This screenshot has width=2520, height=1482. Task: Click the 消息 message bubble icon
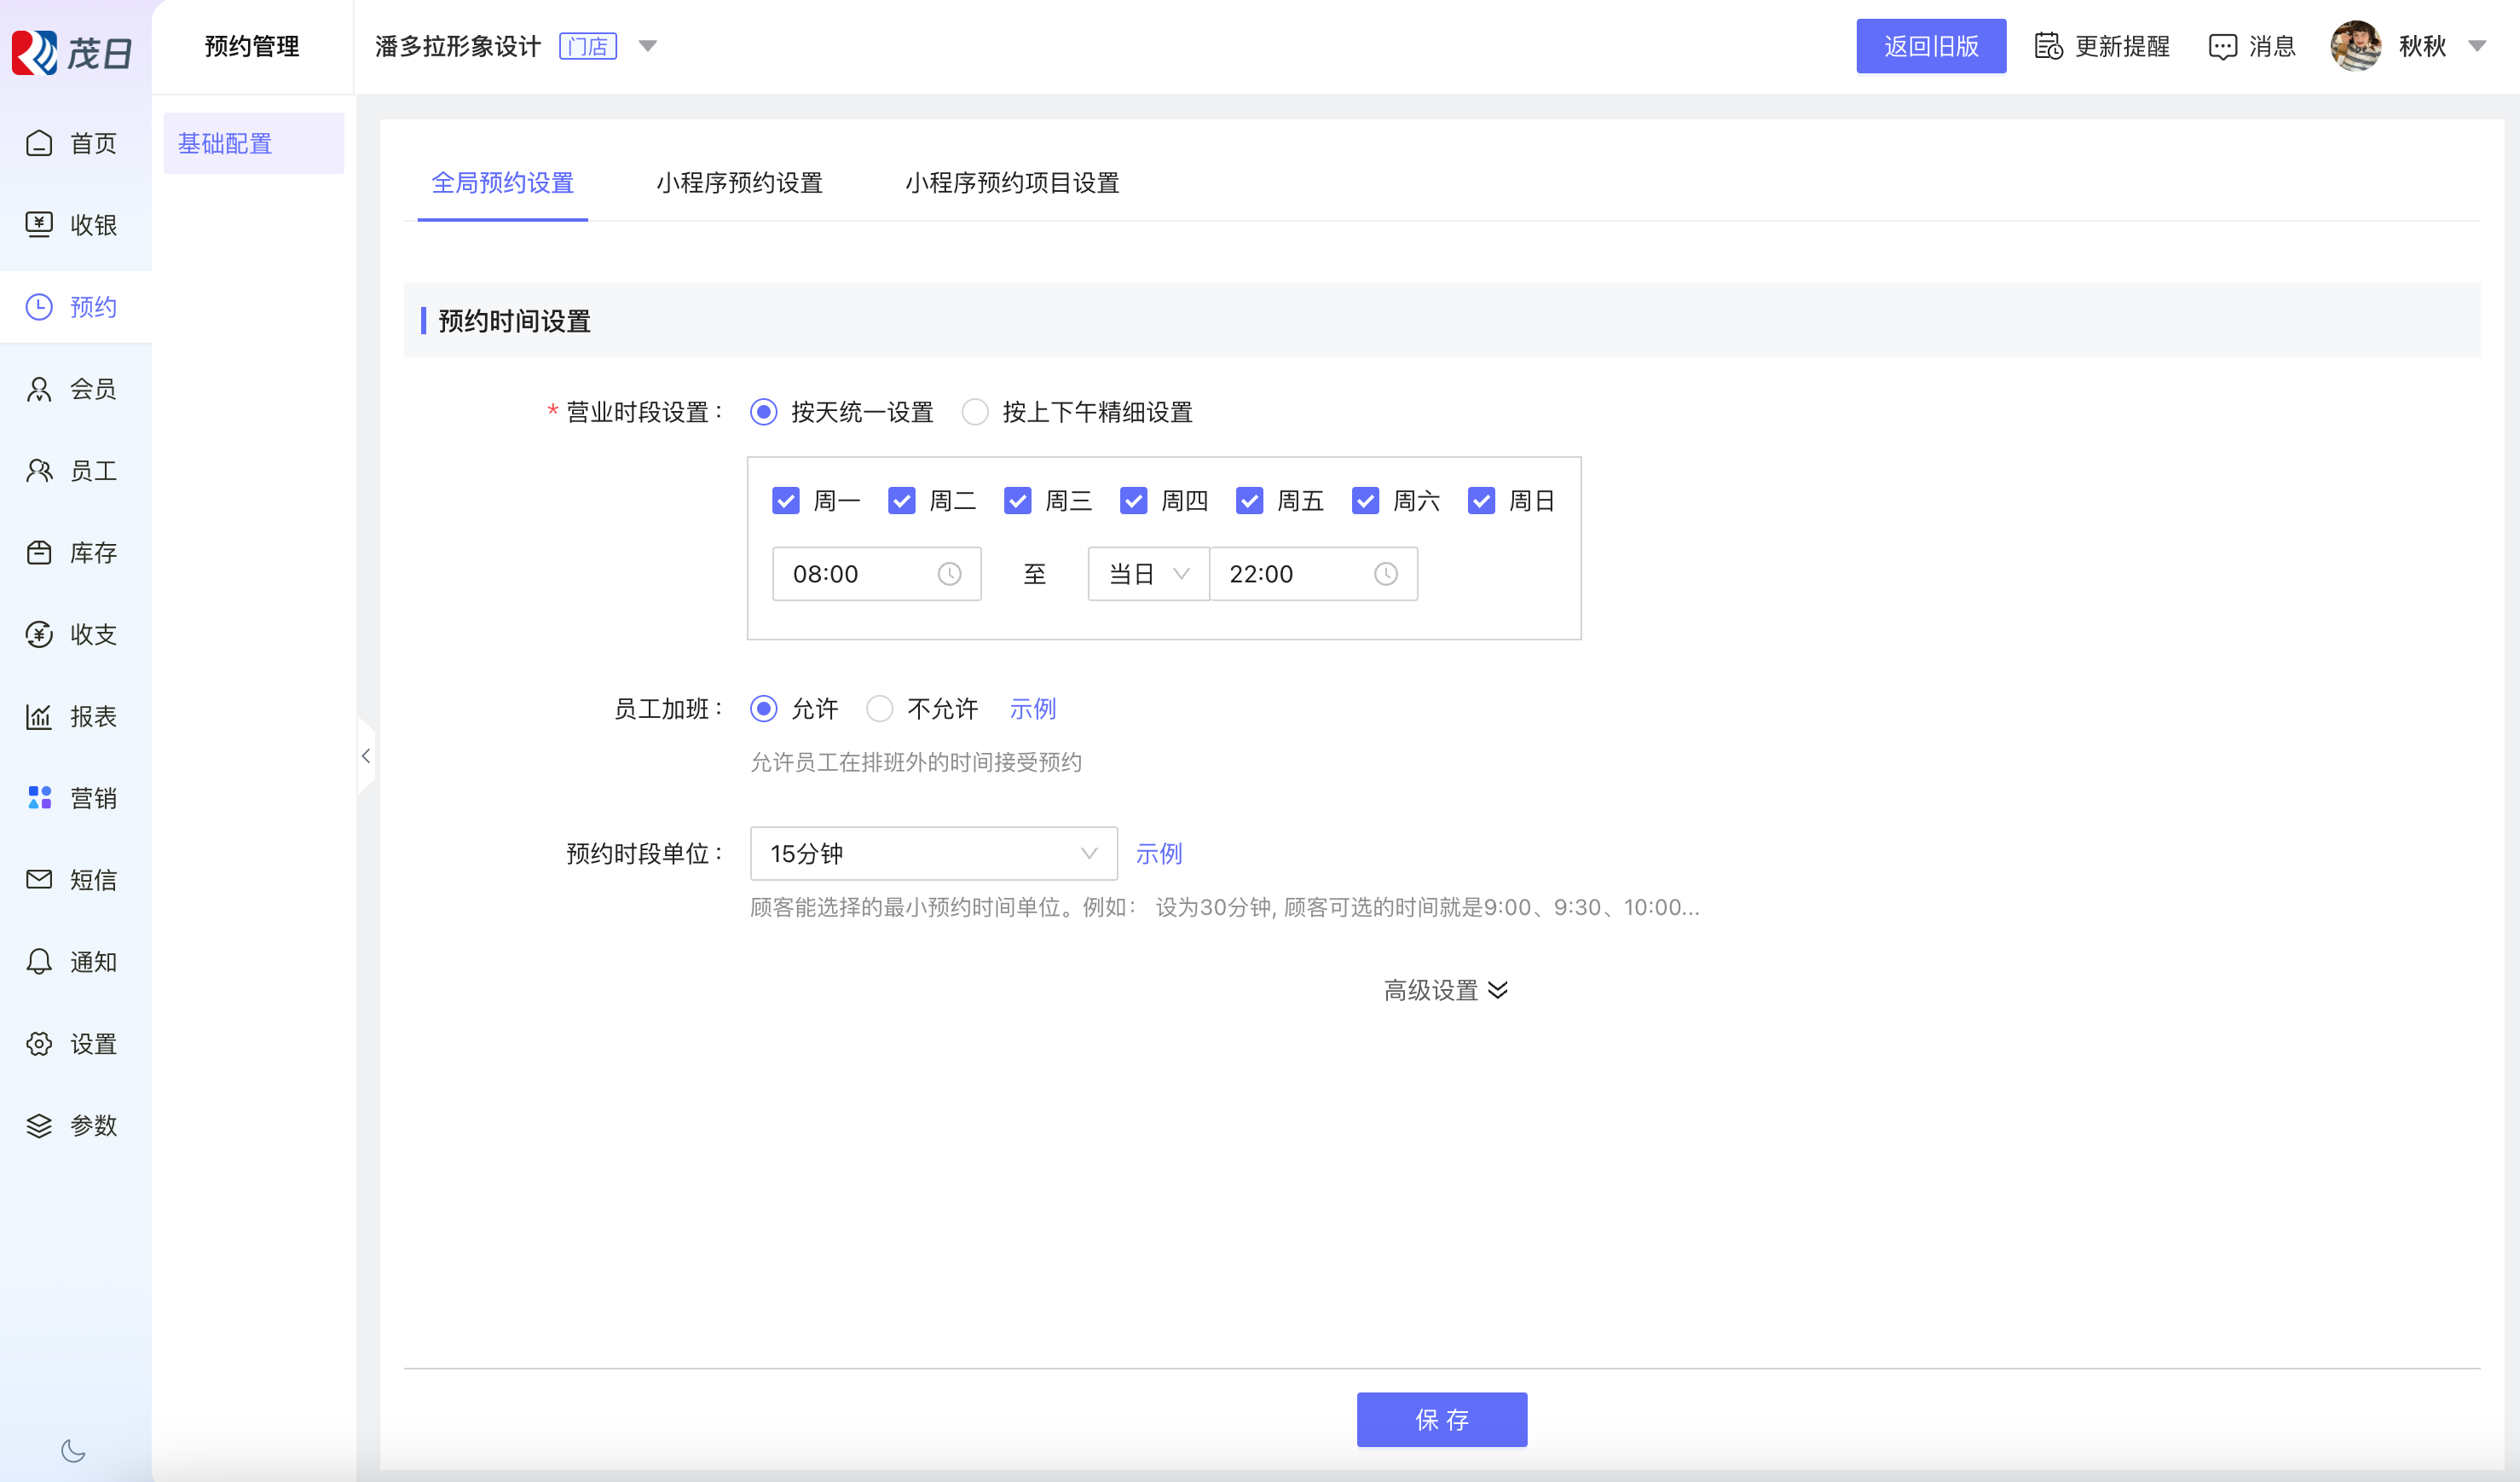point(2222,46)
